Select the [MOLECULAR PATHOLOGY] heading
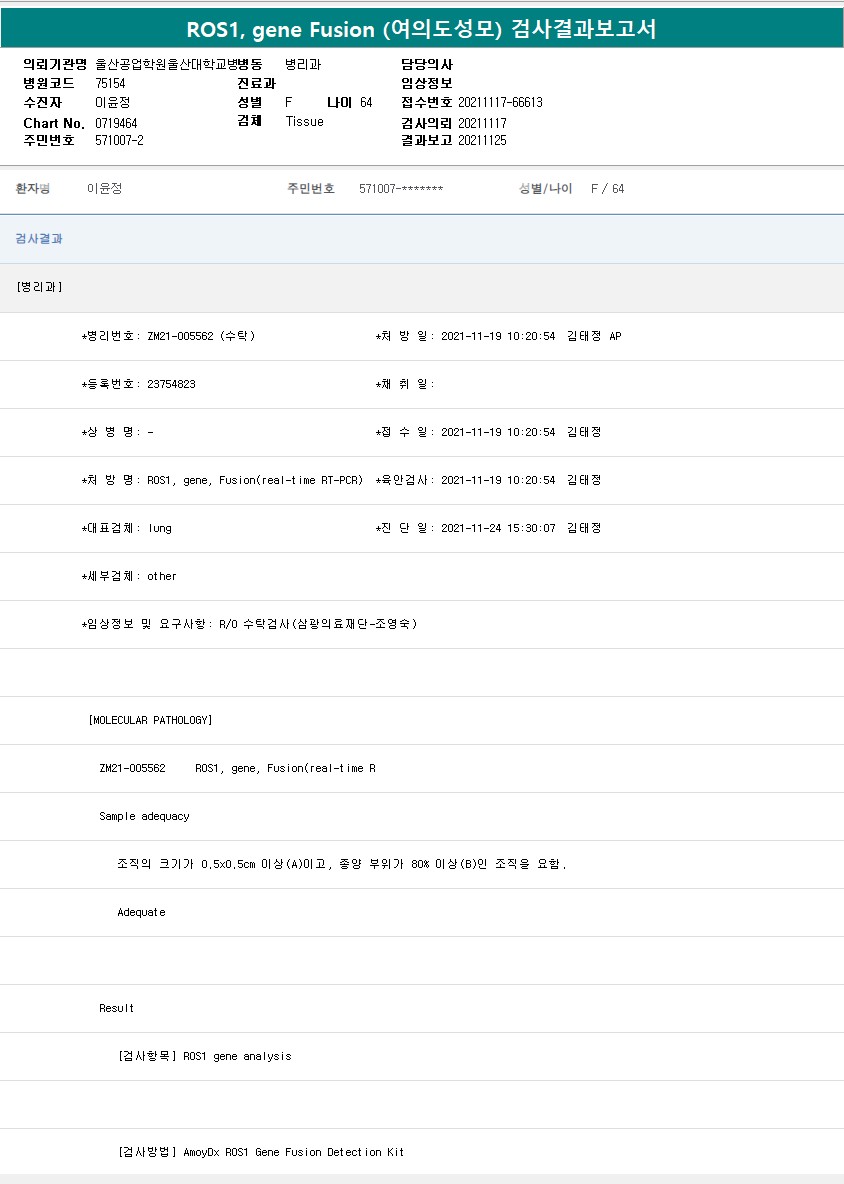This screenshot has width=844, height=1184. pyautogui.click(x=150, y=720)
